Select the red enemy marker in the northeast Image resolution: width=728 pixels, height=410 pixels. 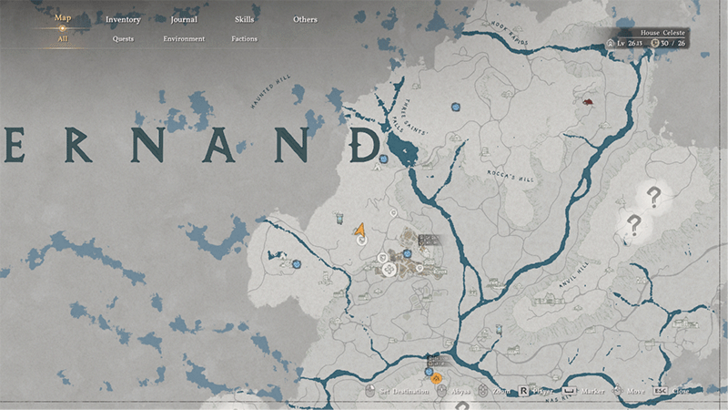pos(587,102)
